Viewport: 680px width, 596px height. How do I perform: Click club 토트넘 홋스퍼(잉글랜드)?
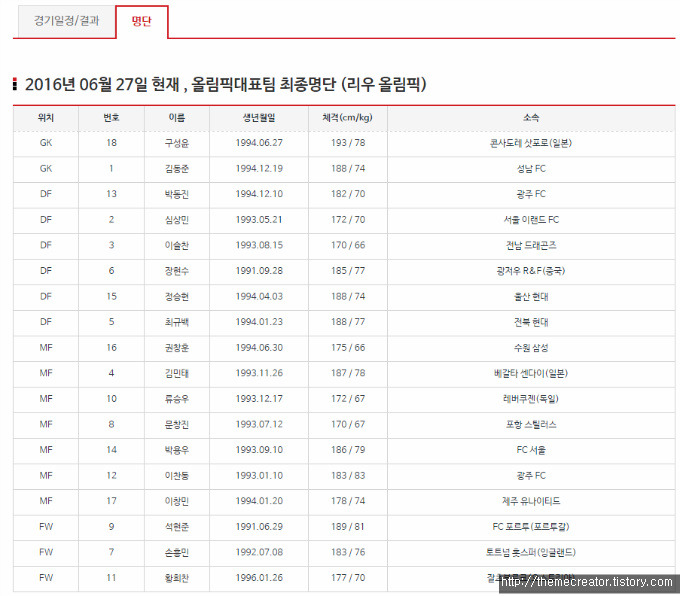pyautogui.click(x=531, y=553)
